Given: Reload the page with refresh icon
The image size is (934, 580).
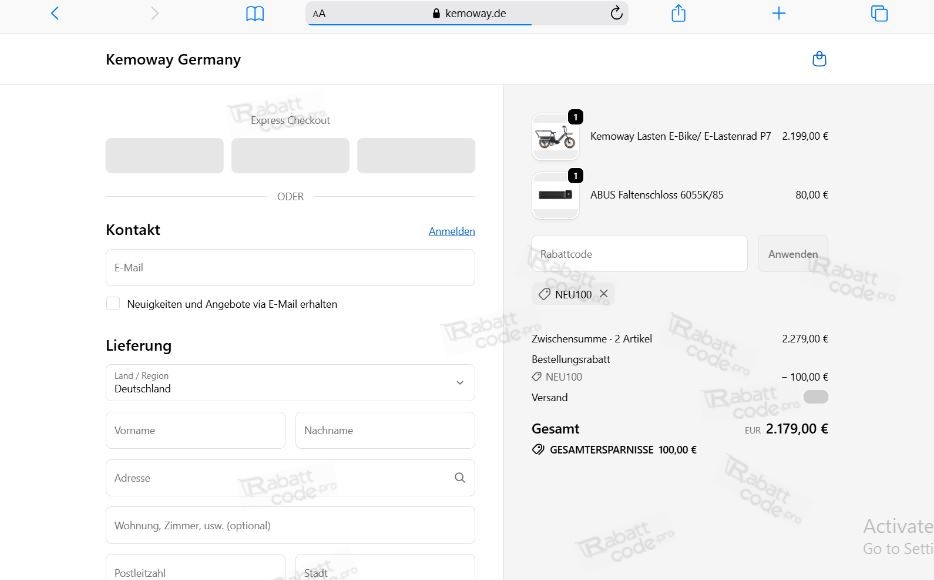Looking at the screenshot, I should tap(617, 13).
